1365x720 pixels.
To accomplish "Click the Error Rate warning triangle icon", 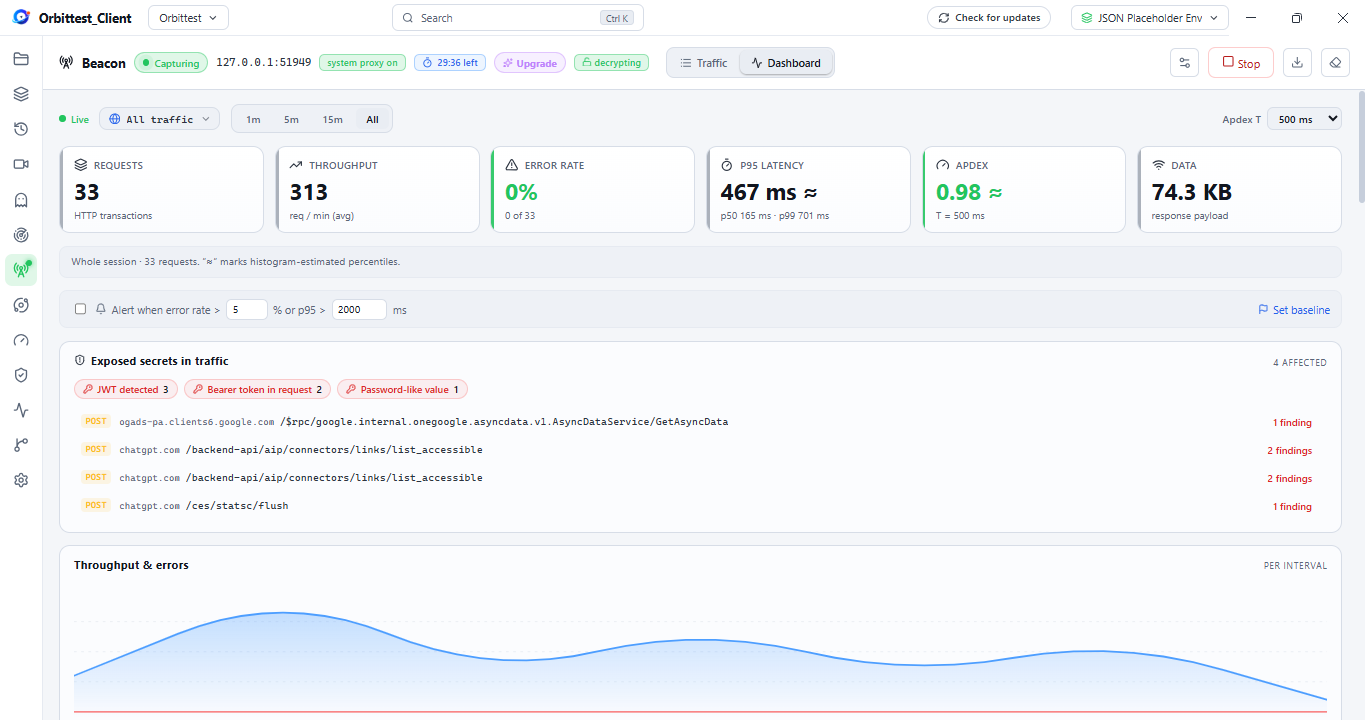I will pyautogui.click(x=512, y=165).
